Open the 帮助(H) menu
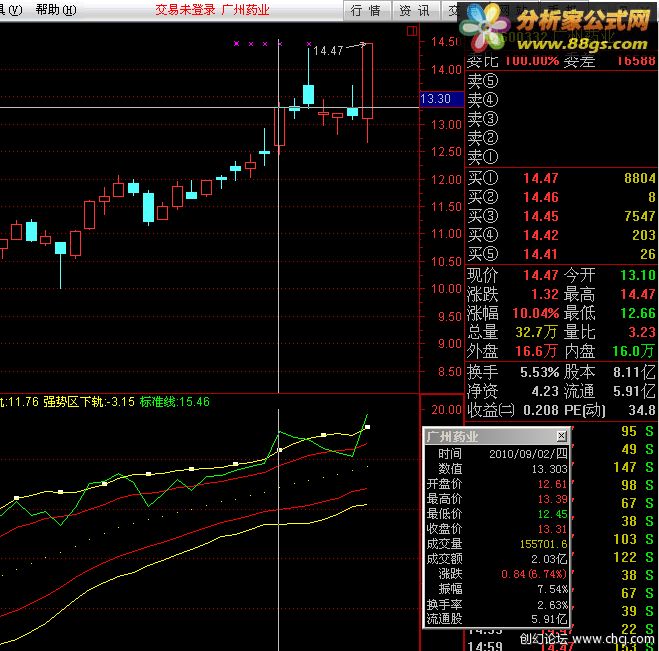The height and width of the screenshot is (651, 659). (56, 9)
